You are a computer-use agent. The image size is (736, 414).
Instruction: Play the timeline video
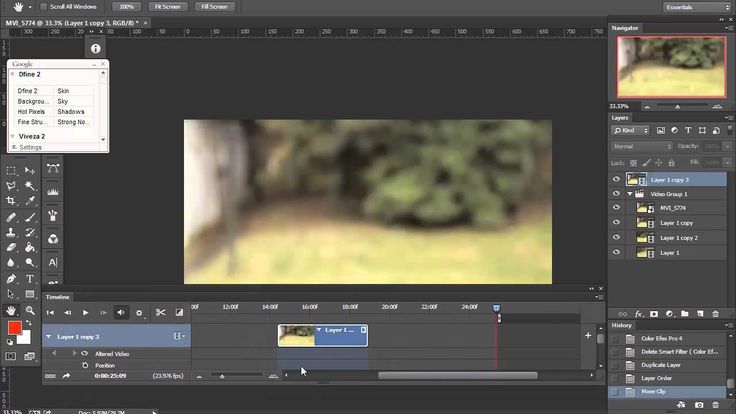pyautogui.click(x=85, y=313)
